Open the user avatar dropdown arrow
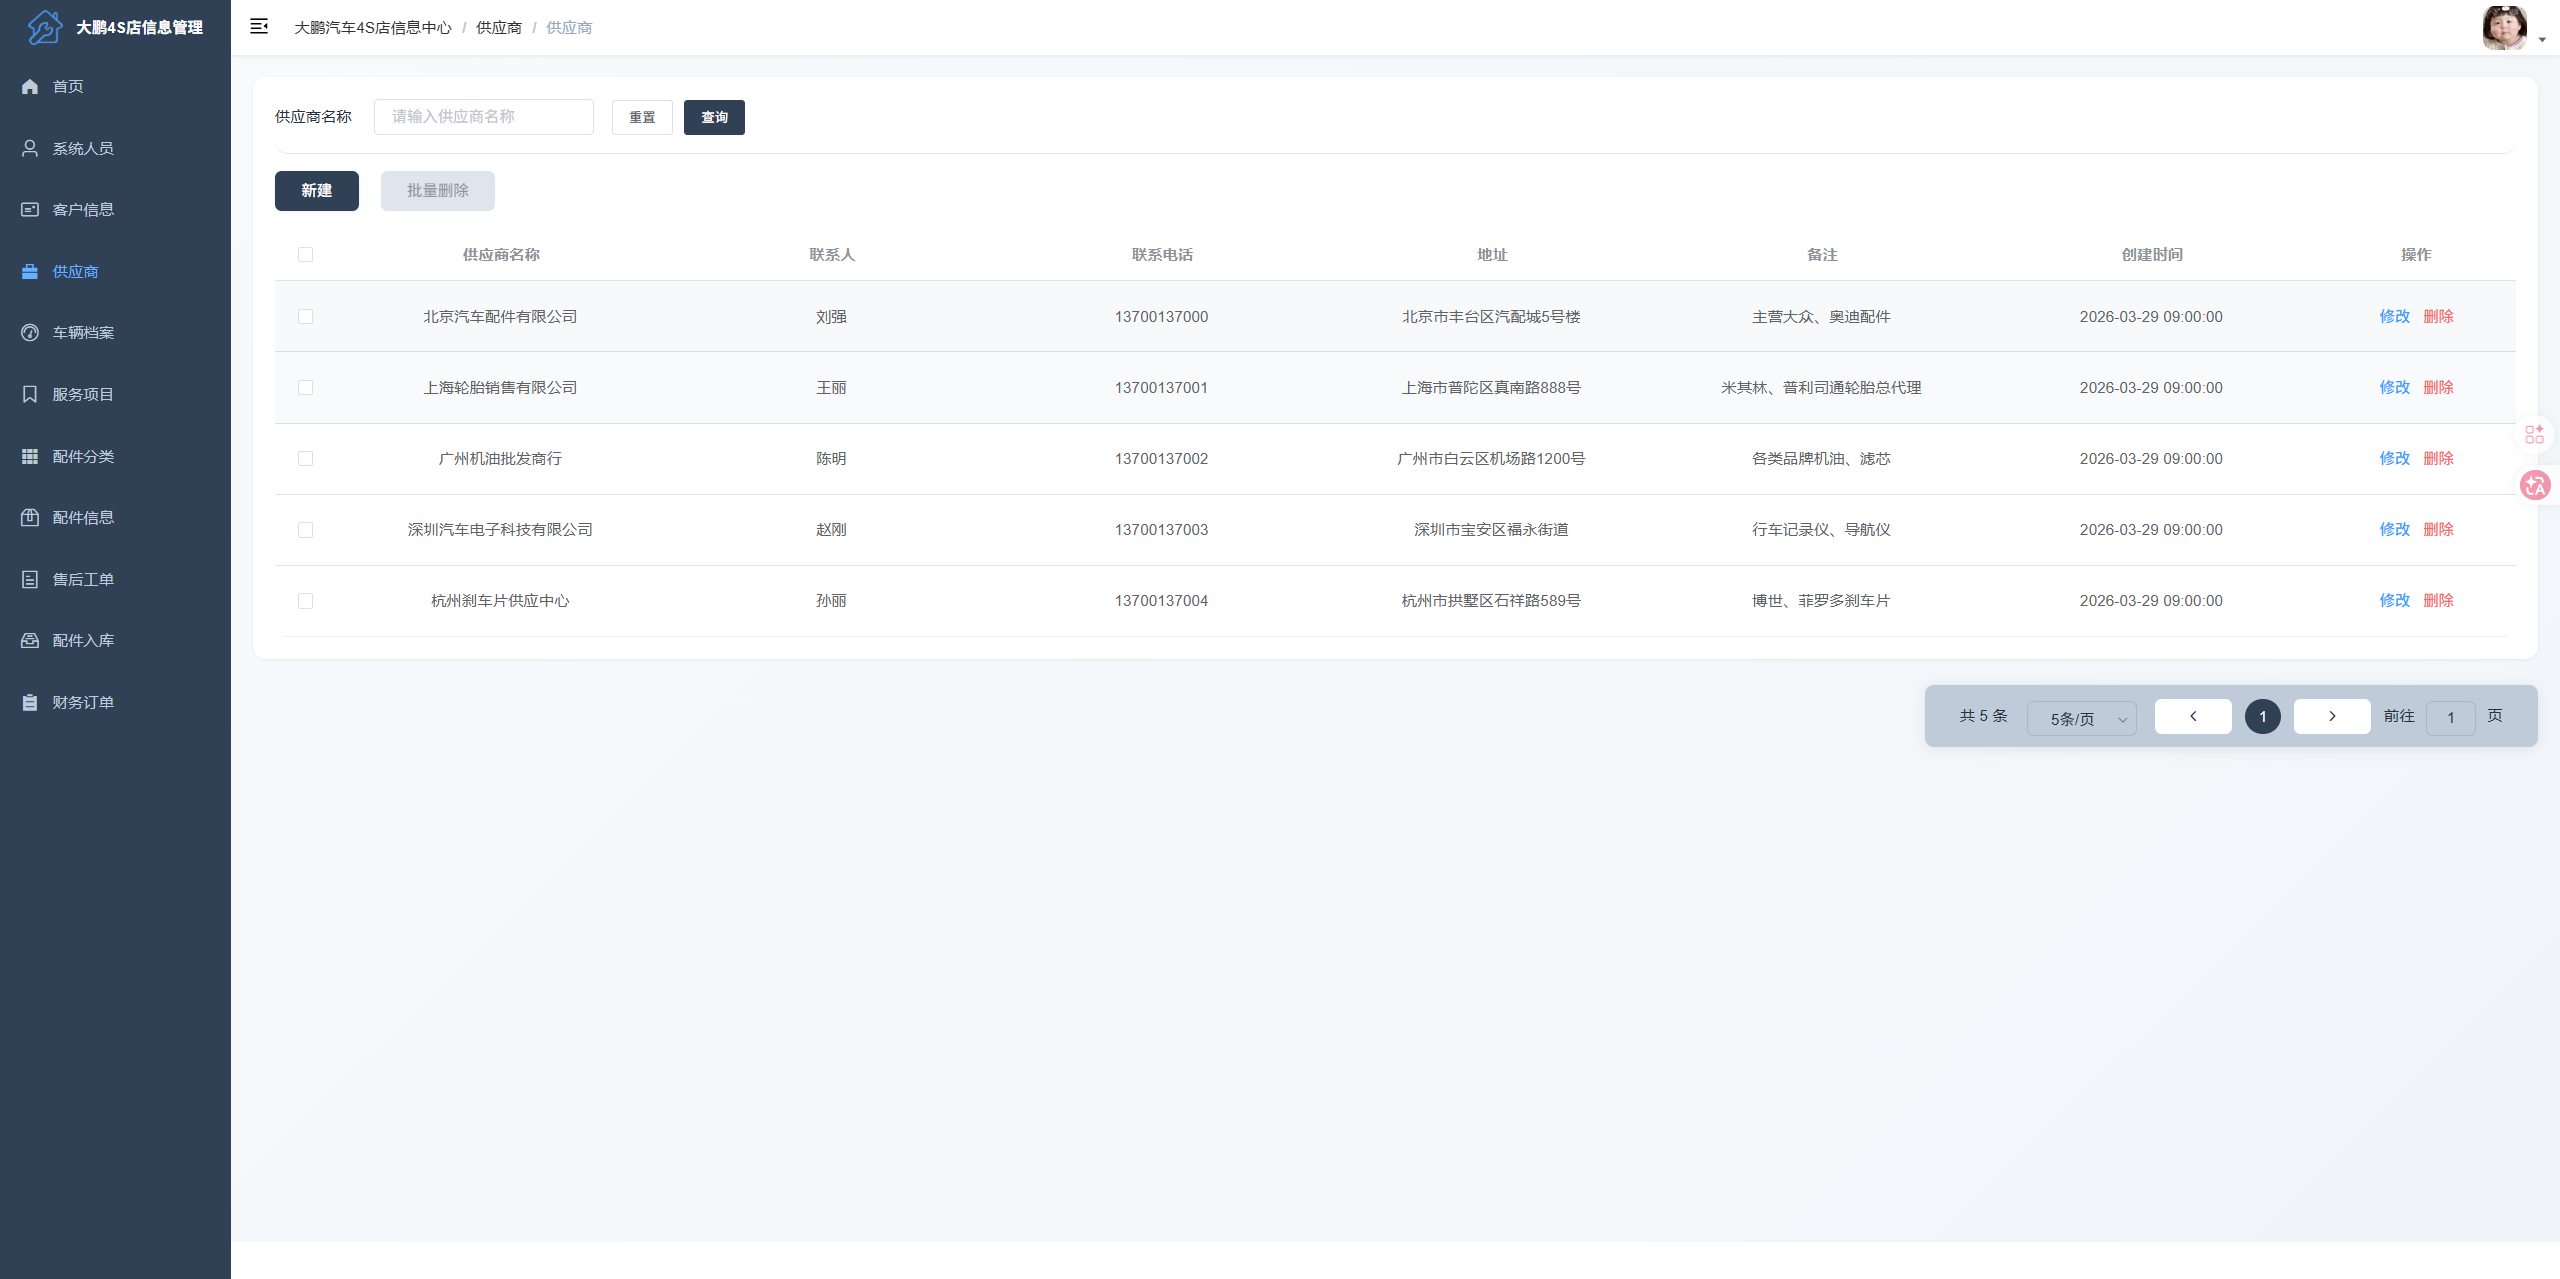This screenshot has width=2560, height=1279. click(2542, 40)
